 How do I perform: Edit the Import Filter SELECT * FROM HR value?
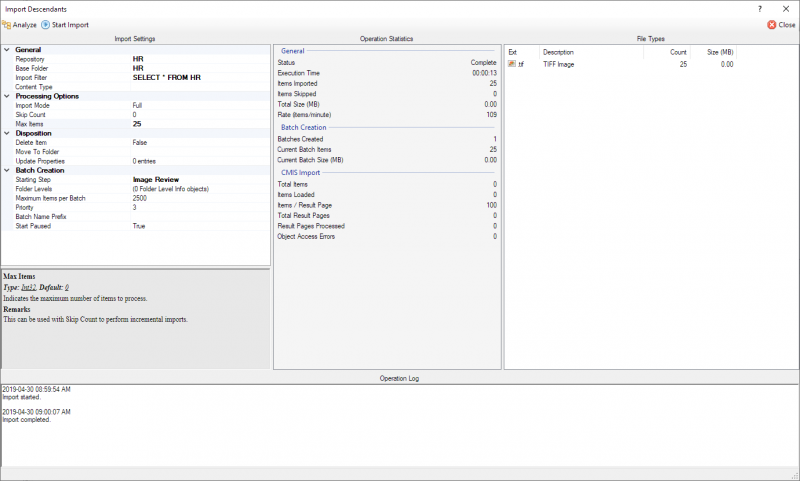pos(167,78)
